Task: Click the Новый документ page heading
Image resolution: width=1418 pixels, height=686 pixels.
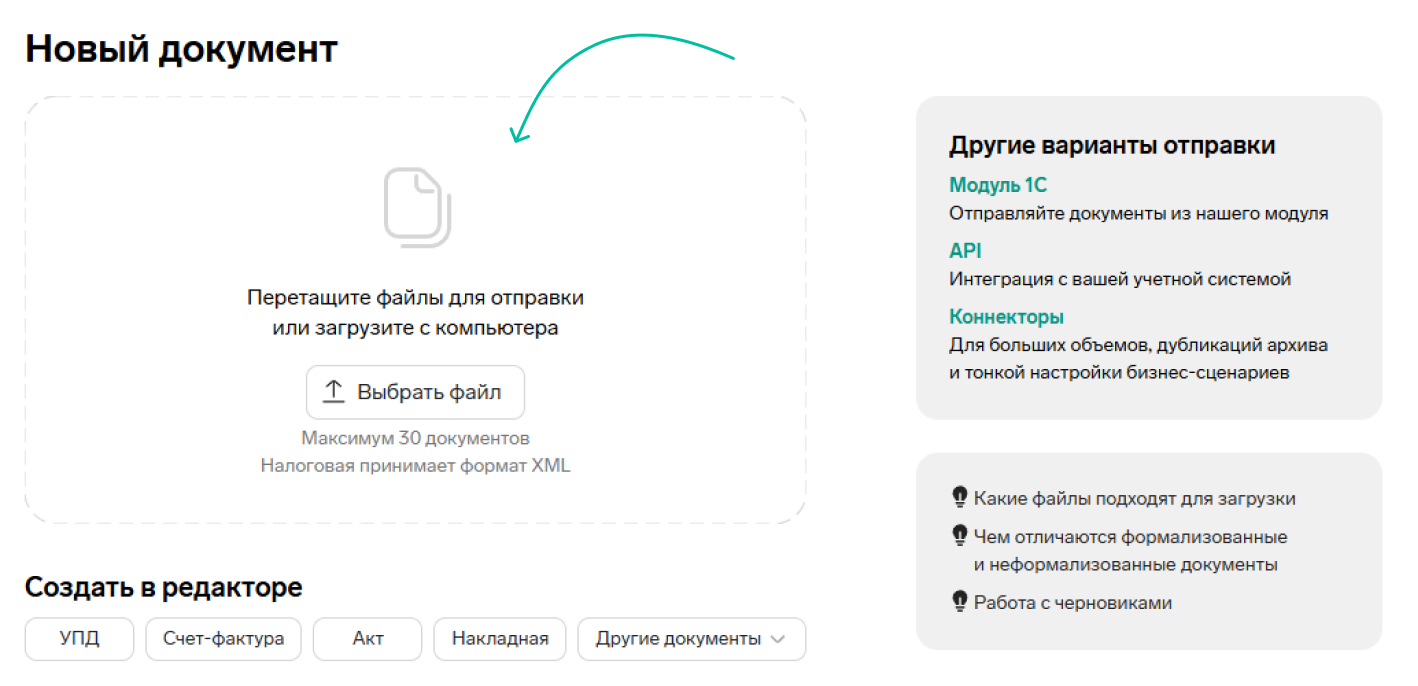Action: pos(181,48)
